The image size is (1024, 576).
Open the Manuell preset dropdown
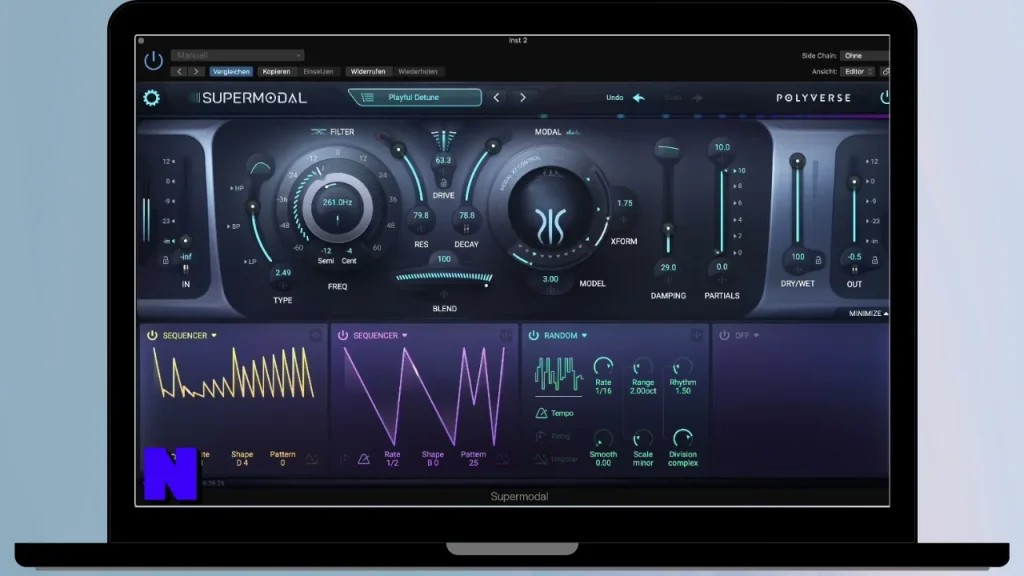click(x=238, y=56)
